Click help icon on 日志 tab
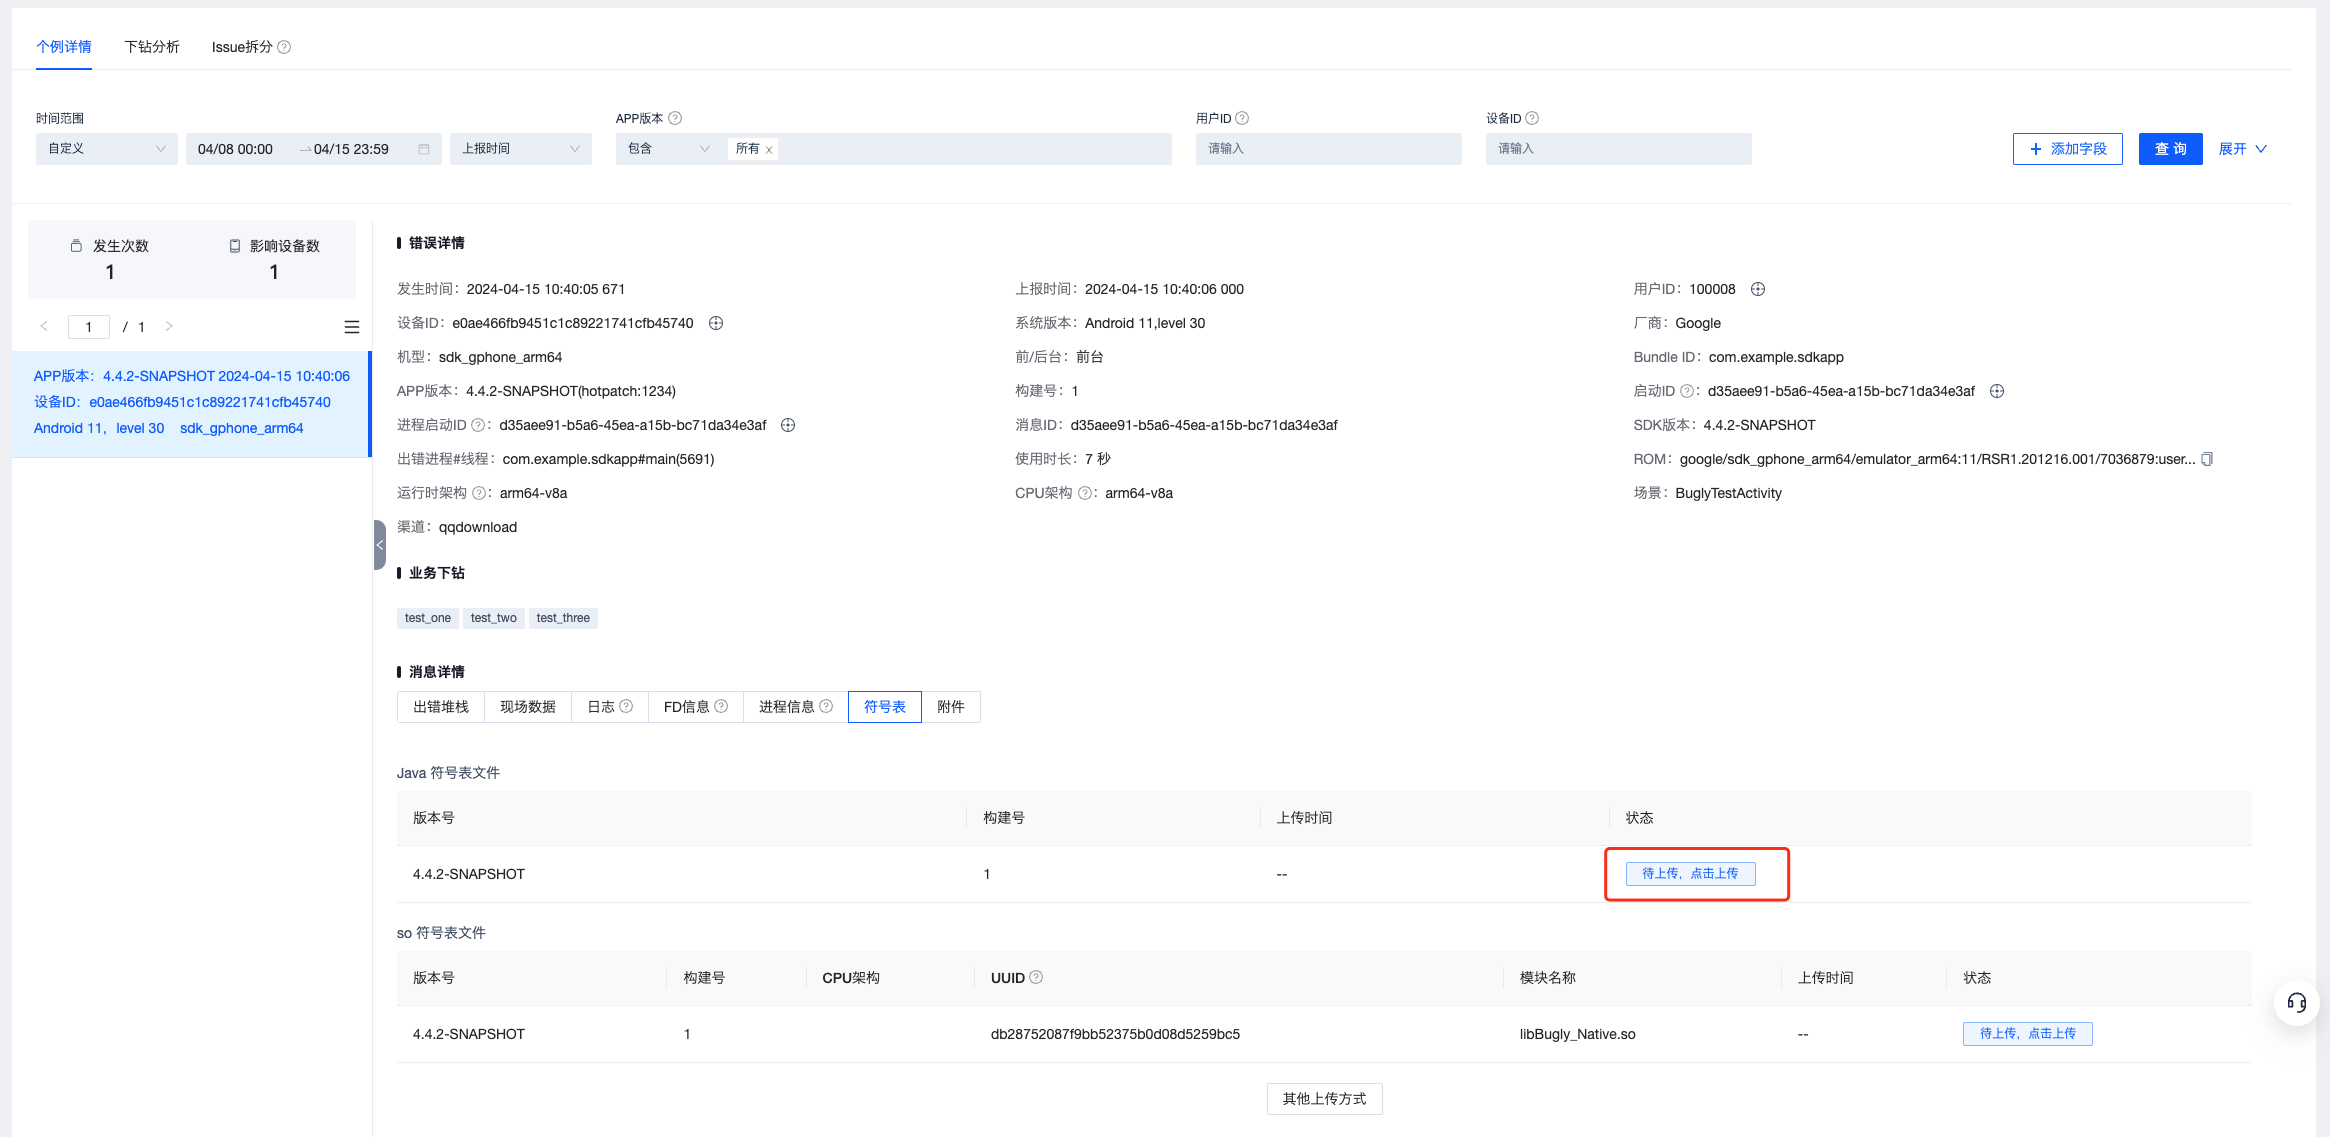 (626, 706)
